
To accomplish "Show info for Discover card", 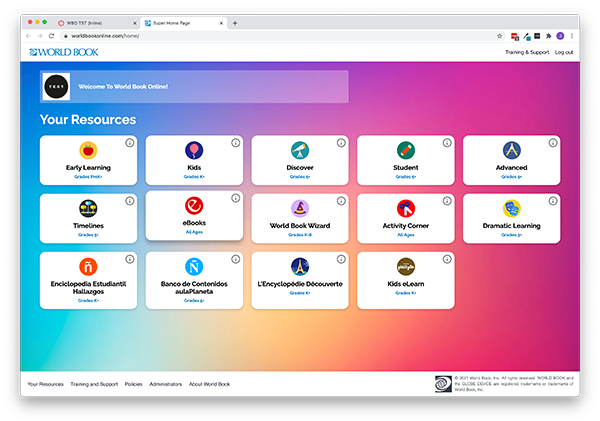I will point(341,143).
